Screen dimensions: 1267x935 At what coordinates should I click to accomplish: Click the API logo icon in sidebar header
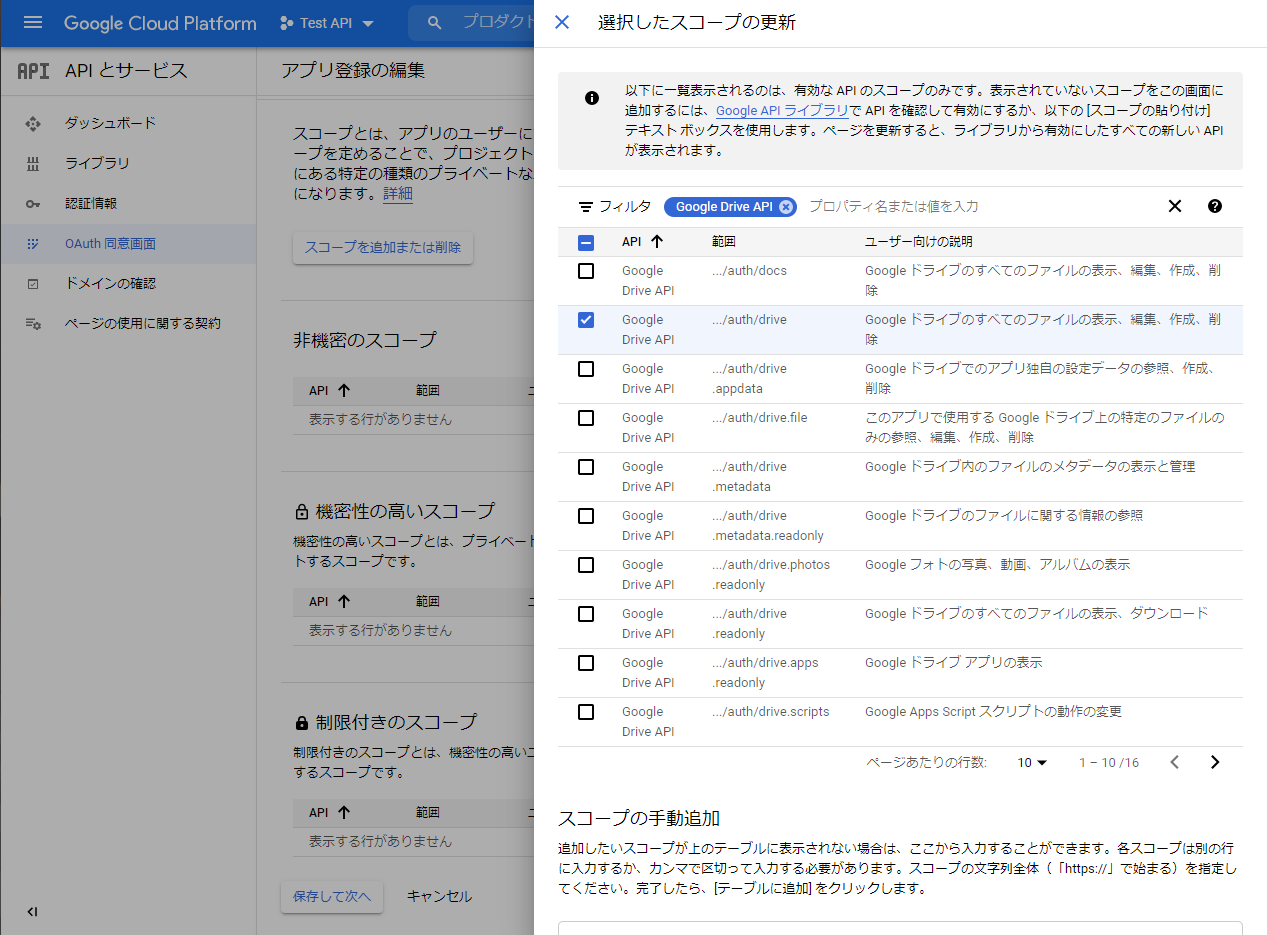coord(33,71)
